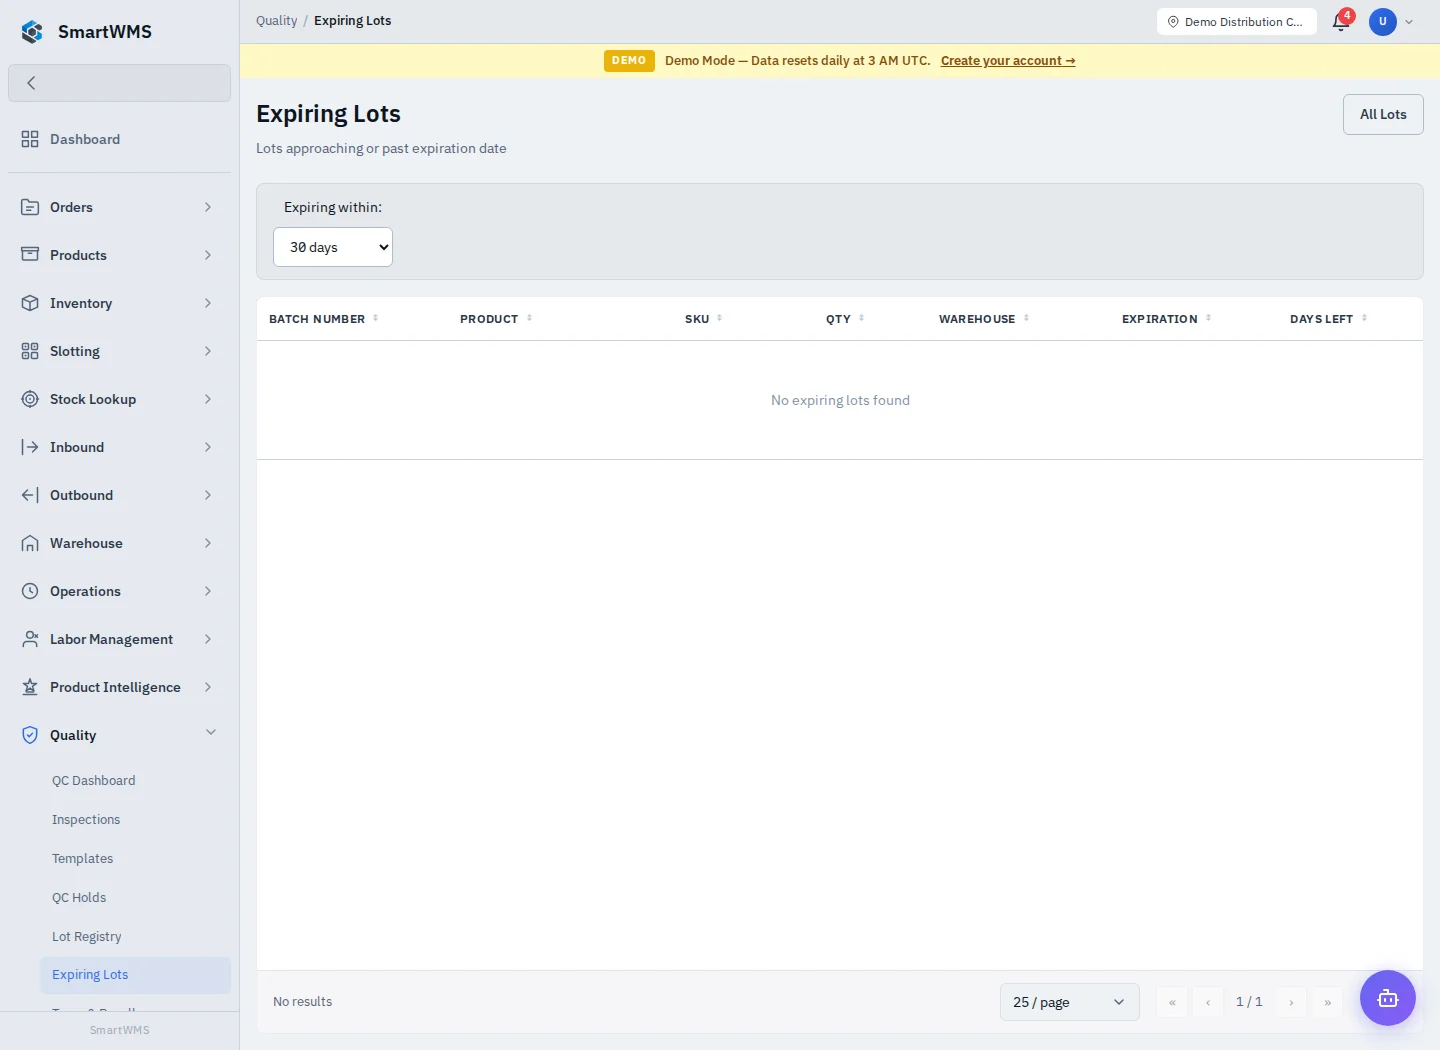1440x1050 pixels.
Task: Collapse the Quality menu chevron
Action: pos(211,733)
